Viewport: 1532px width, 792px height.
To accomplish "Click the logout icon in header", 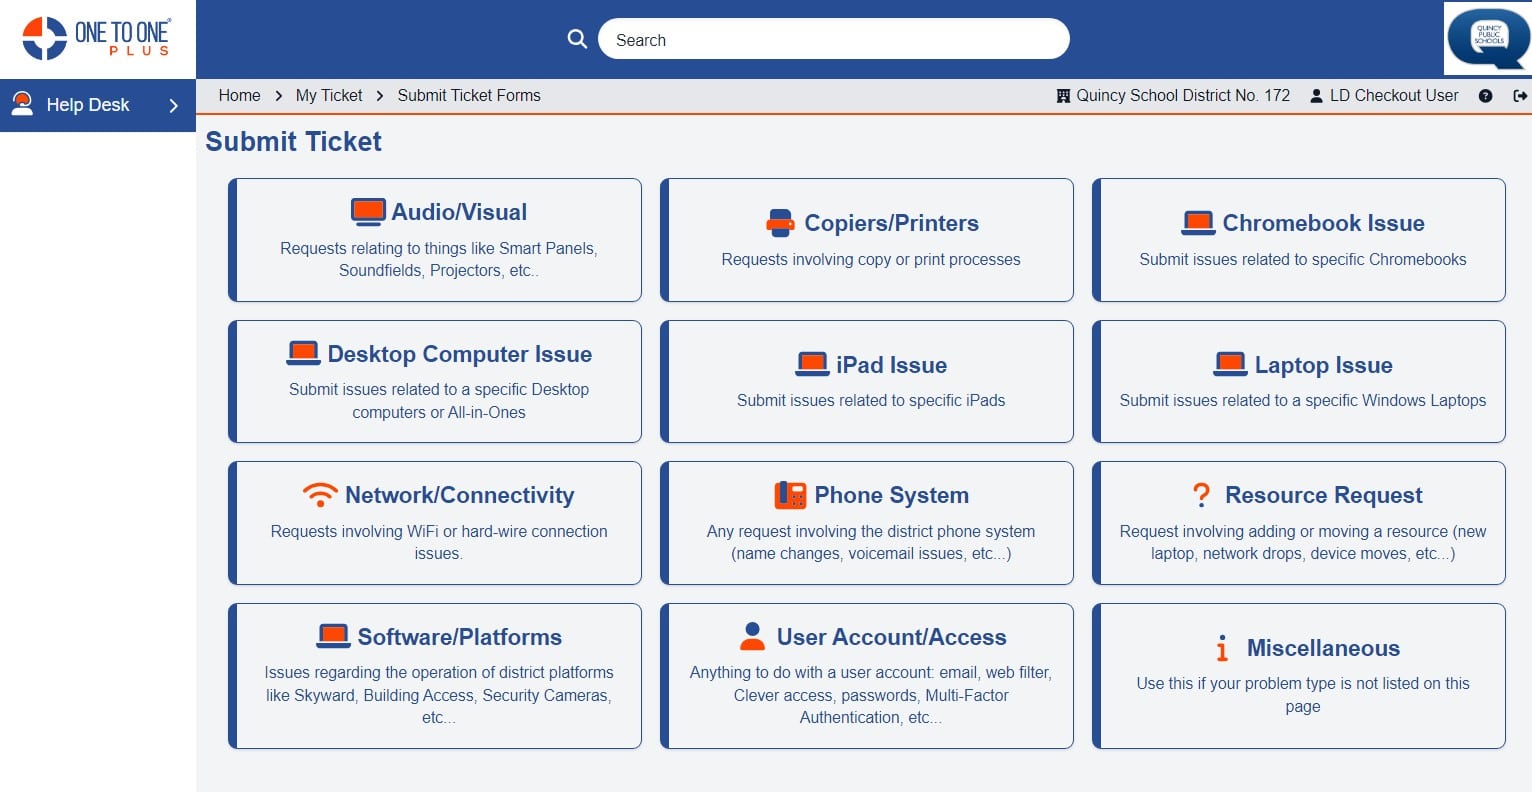I will 1520,96.
